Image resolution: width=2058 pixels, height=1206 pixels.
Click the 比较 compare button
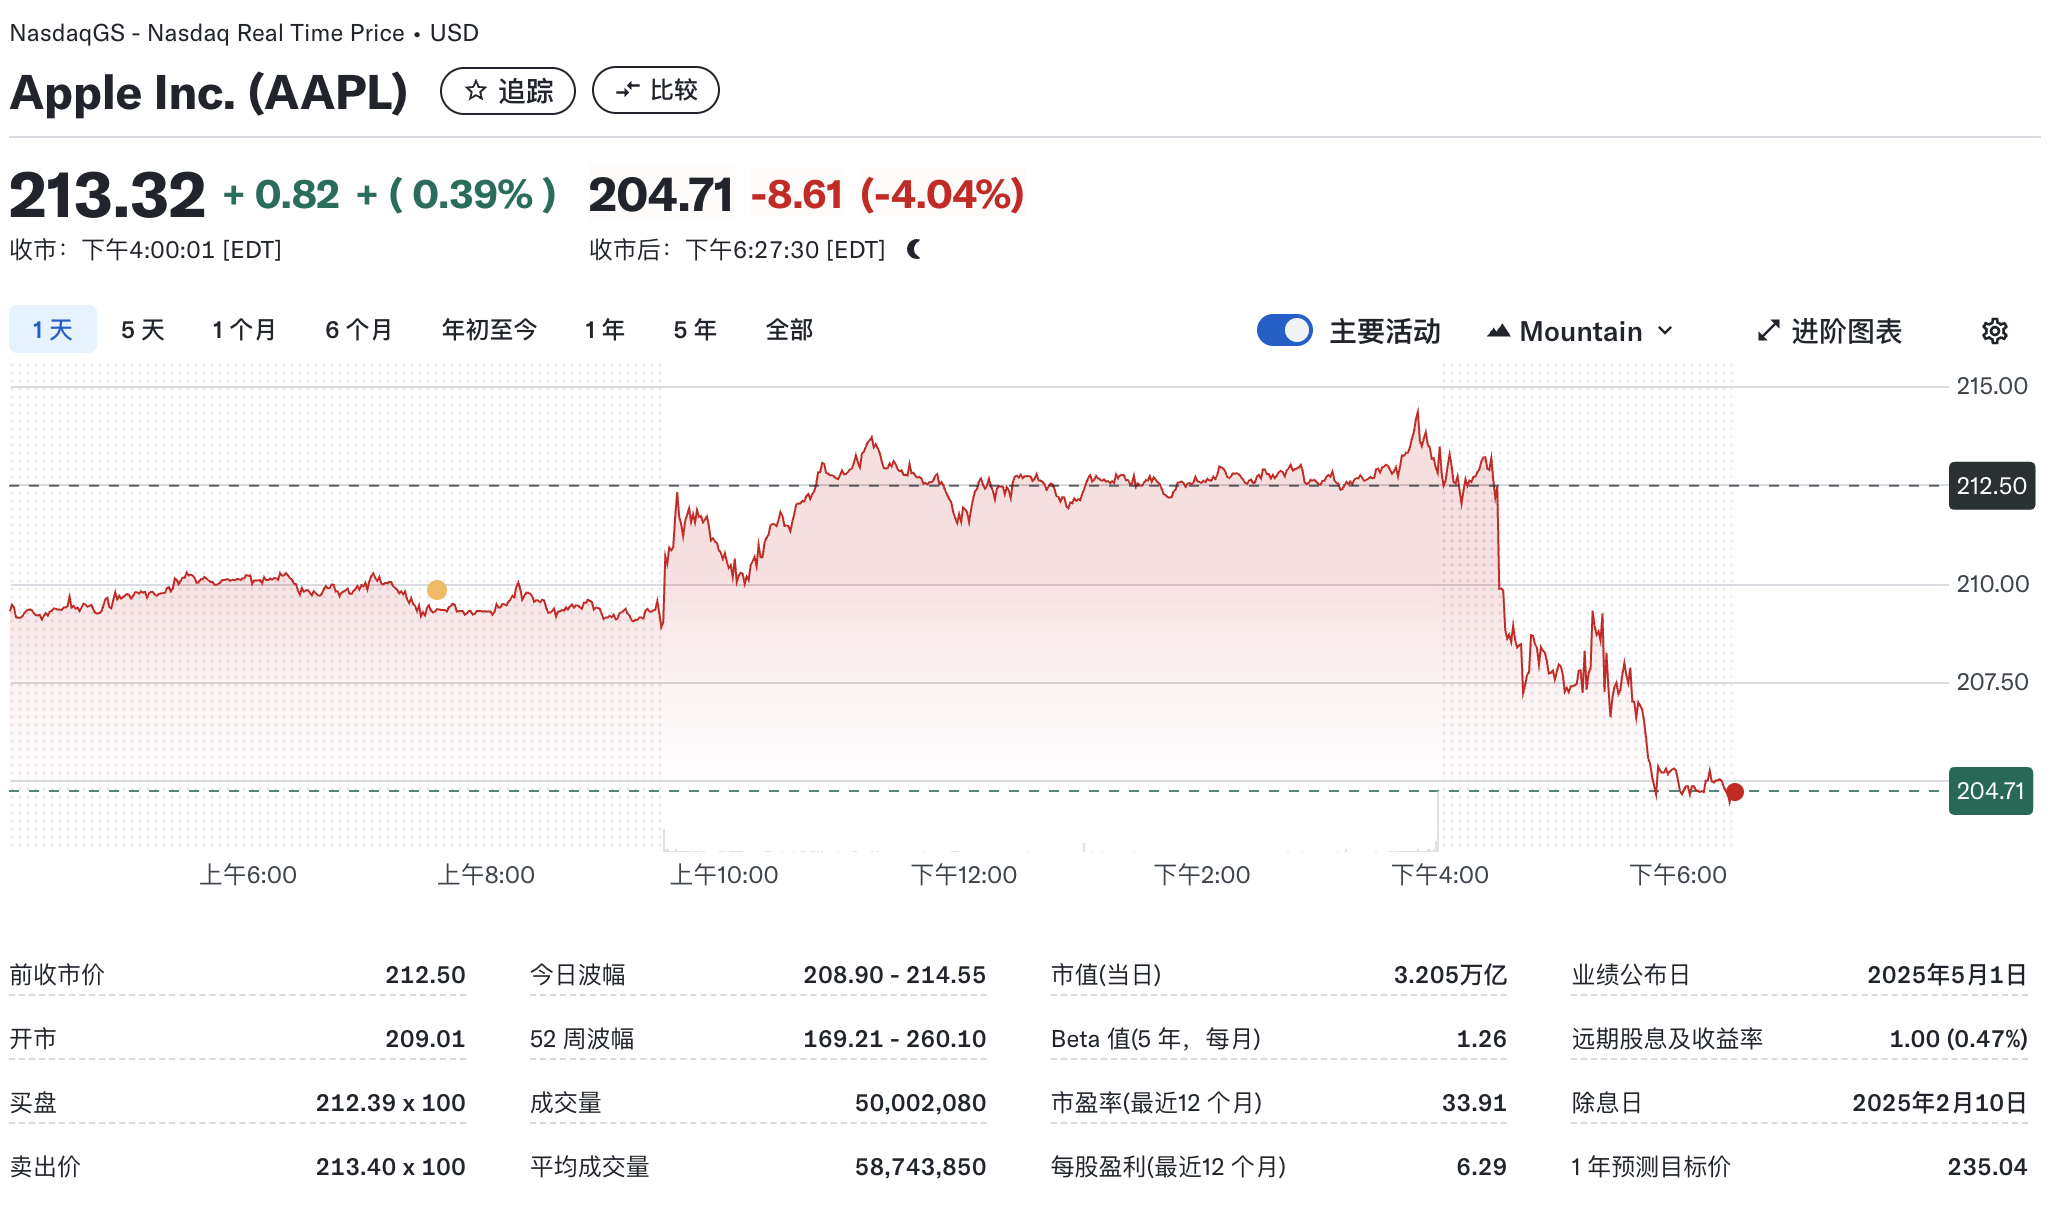pos(656,89)
